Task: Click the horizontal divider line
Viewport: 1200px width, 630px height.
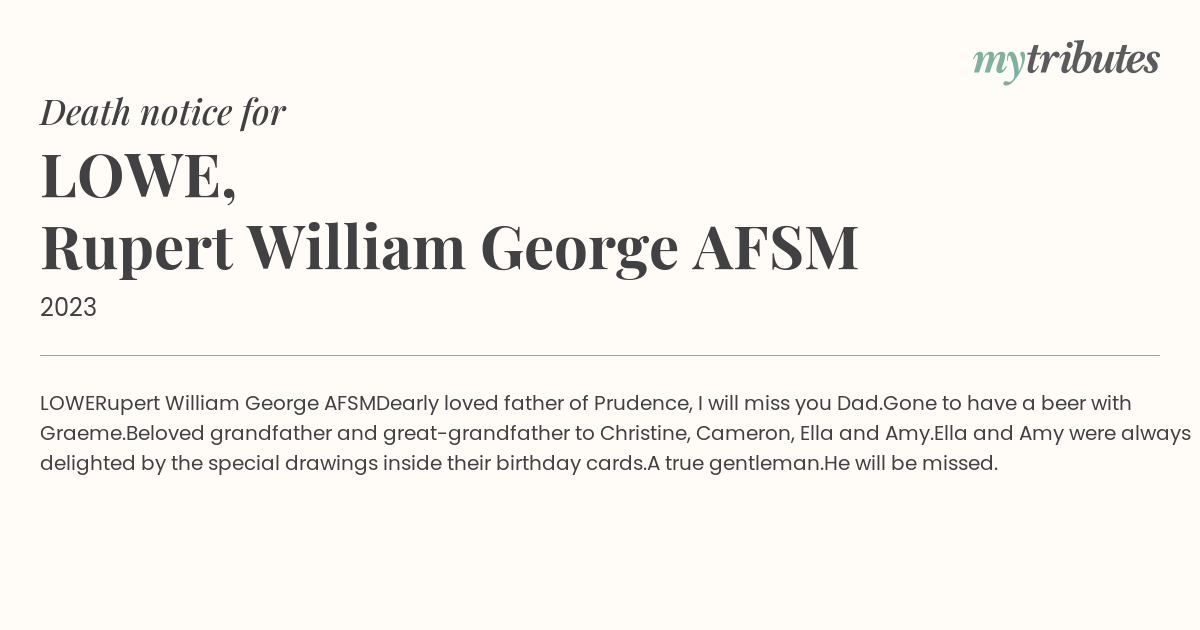Action: point(600,355)
